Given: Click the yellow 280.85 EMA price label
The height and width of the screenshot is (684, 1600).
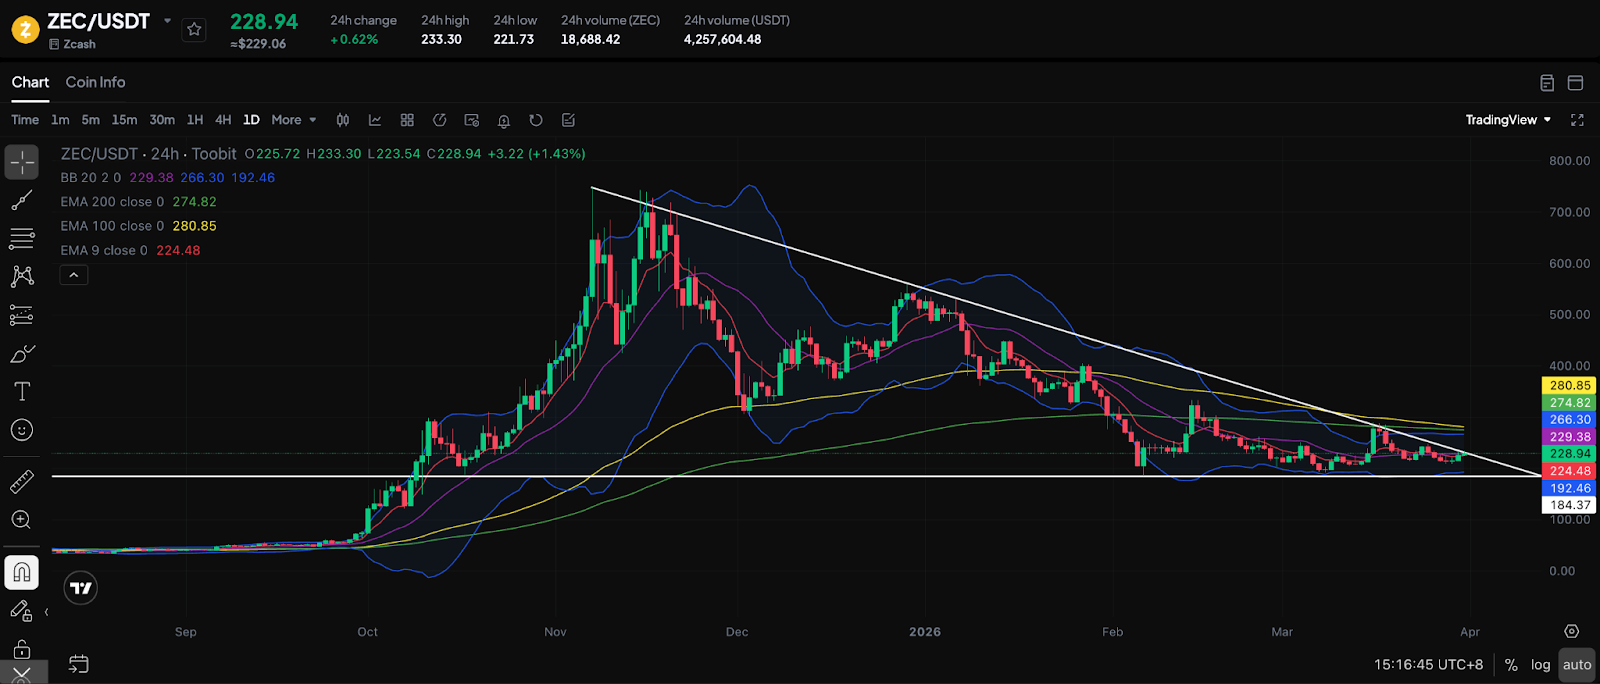Looking at the screenshot, I should click(1569, 386).
